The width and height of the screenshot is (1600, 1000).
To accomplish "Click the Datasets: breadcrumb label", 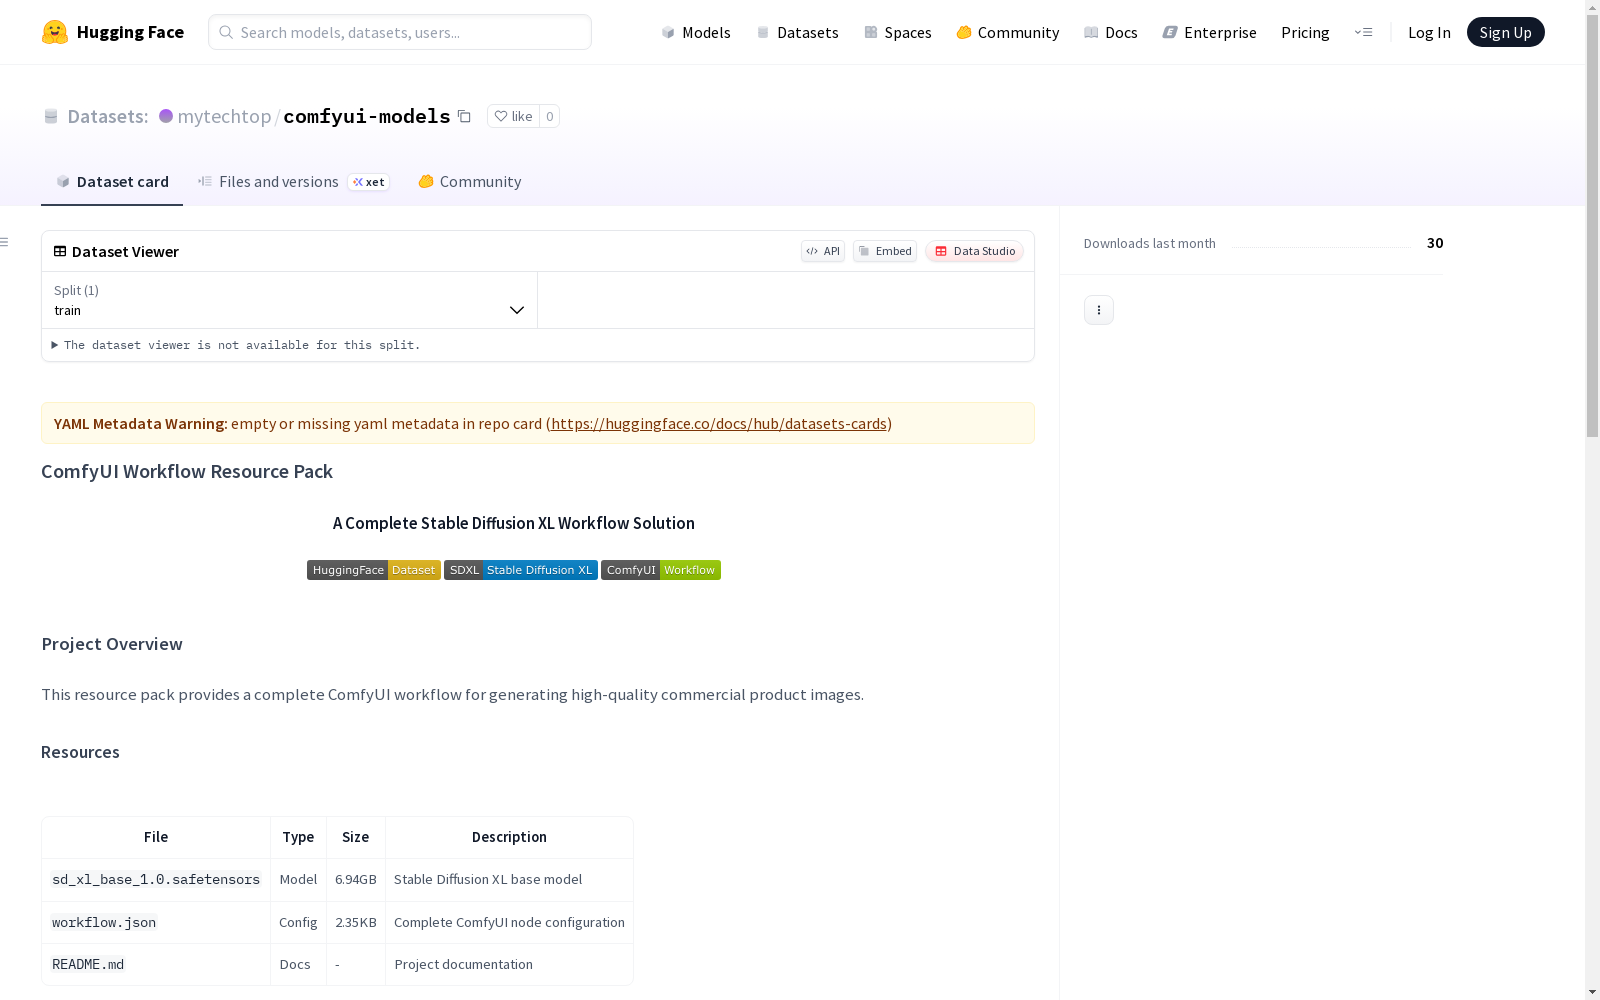I will coord(108,116).
